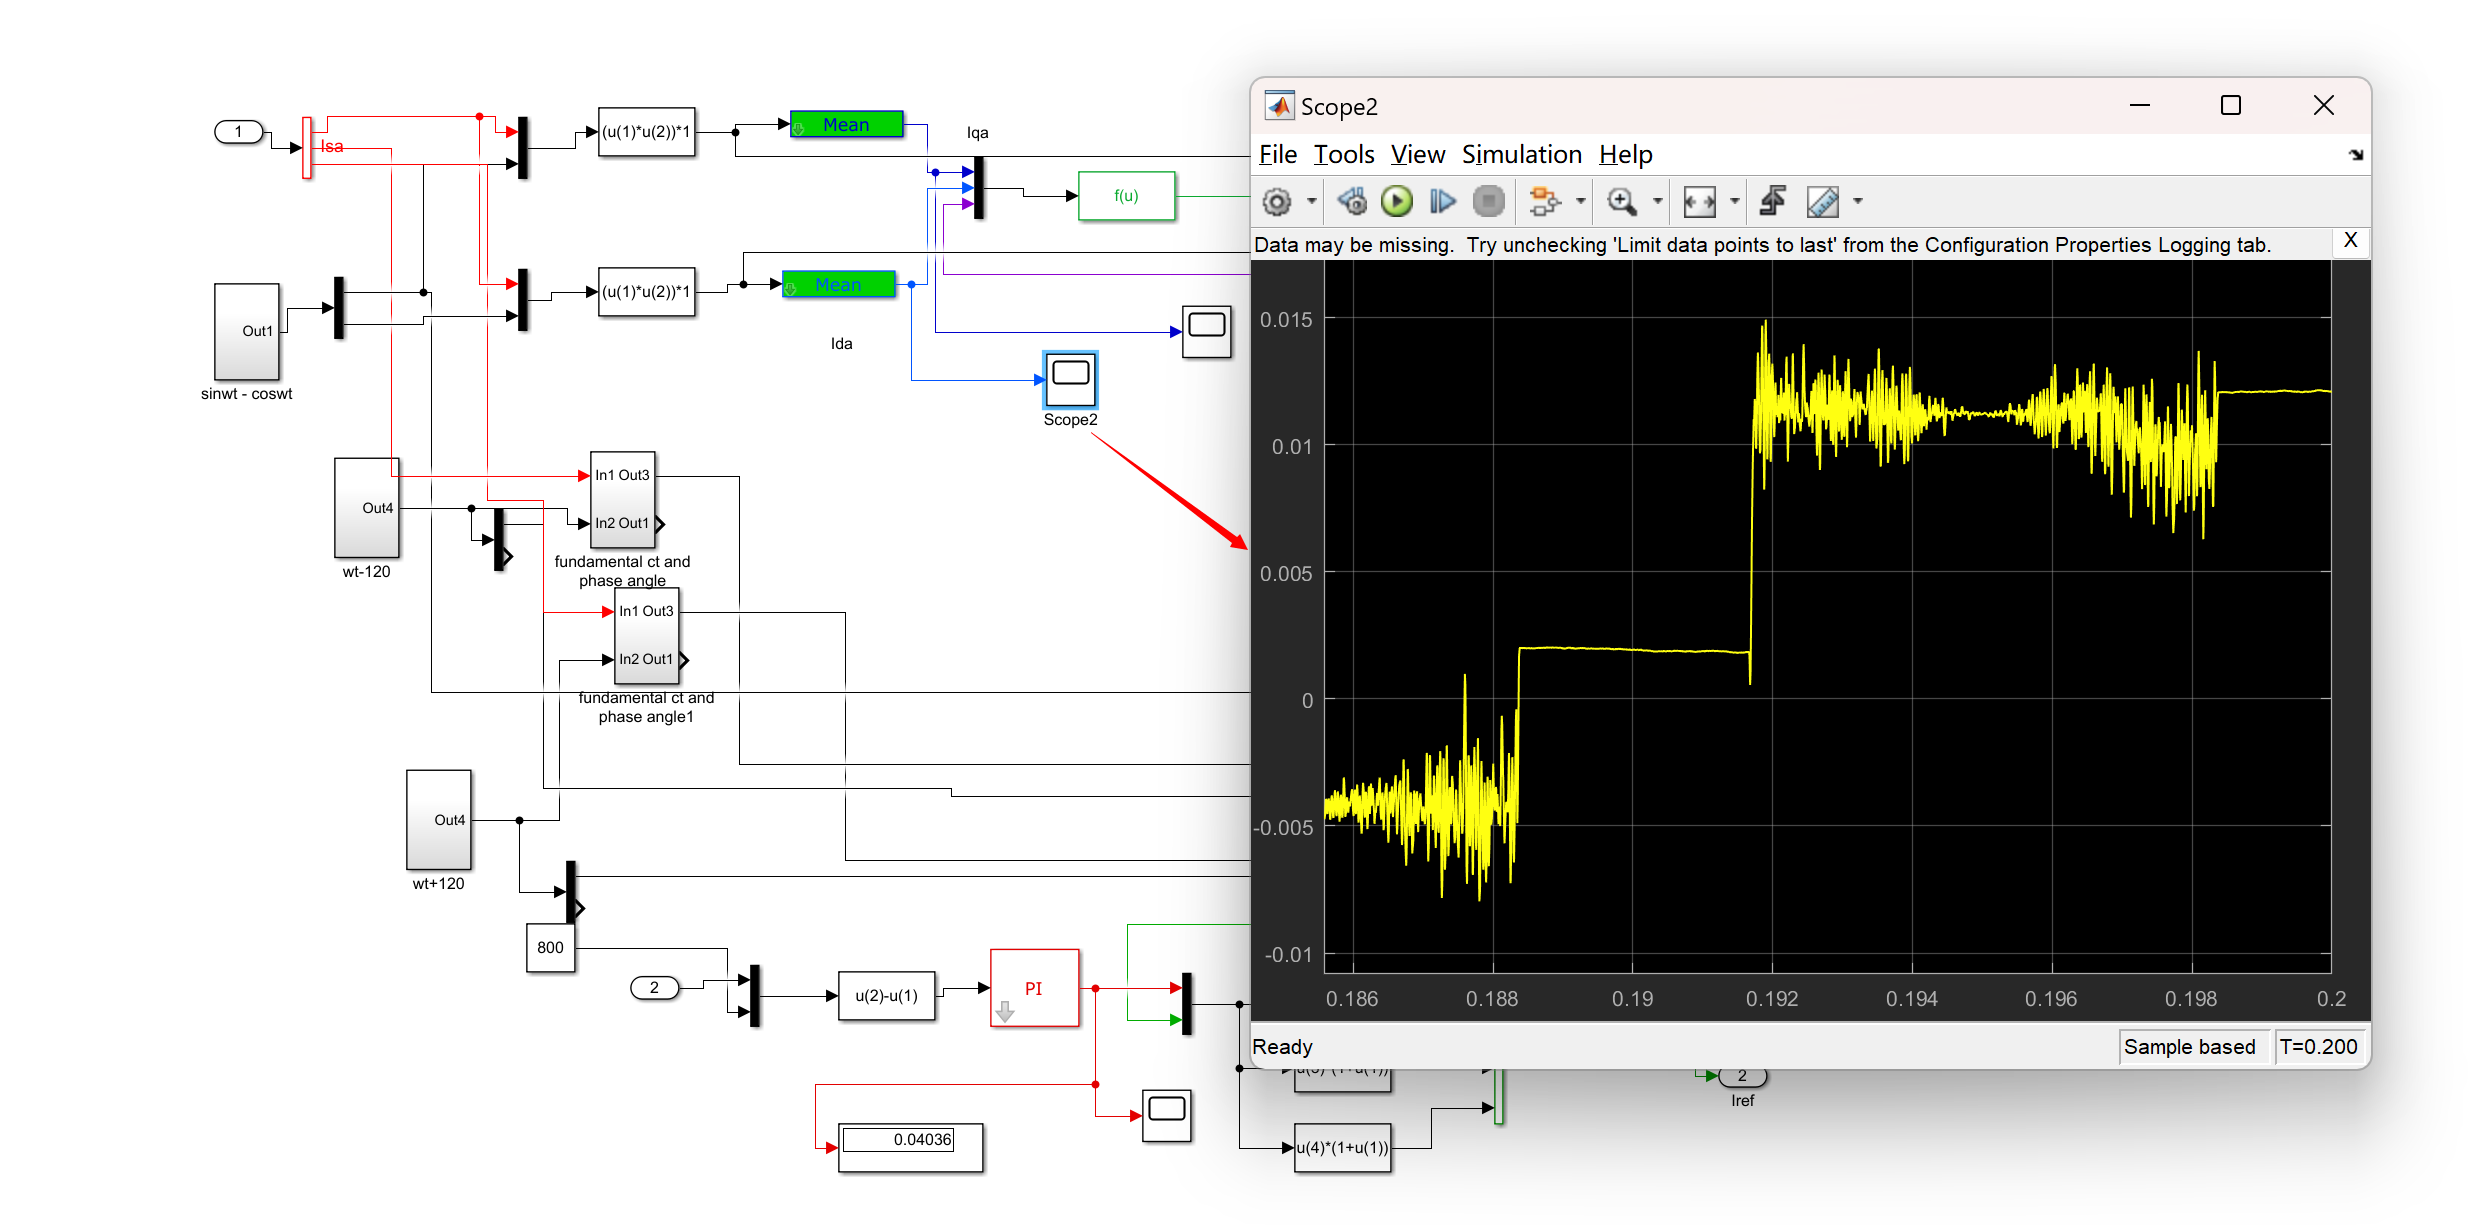Expand the measurements dropdown arrow
Image resolution: width=2469 pixels, height=1225 pixels.
tap(1858, 202)
